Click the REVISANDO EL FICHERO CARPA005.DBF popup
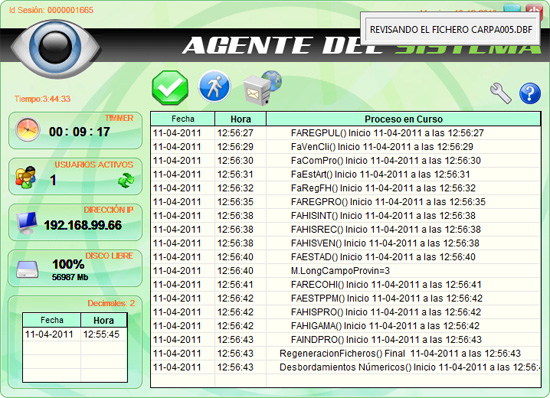 [x=450, y=29]
